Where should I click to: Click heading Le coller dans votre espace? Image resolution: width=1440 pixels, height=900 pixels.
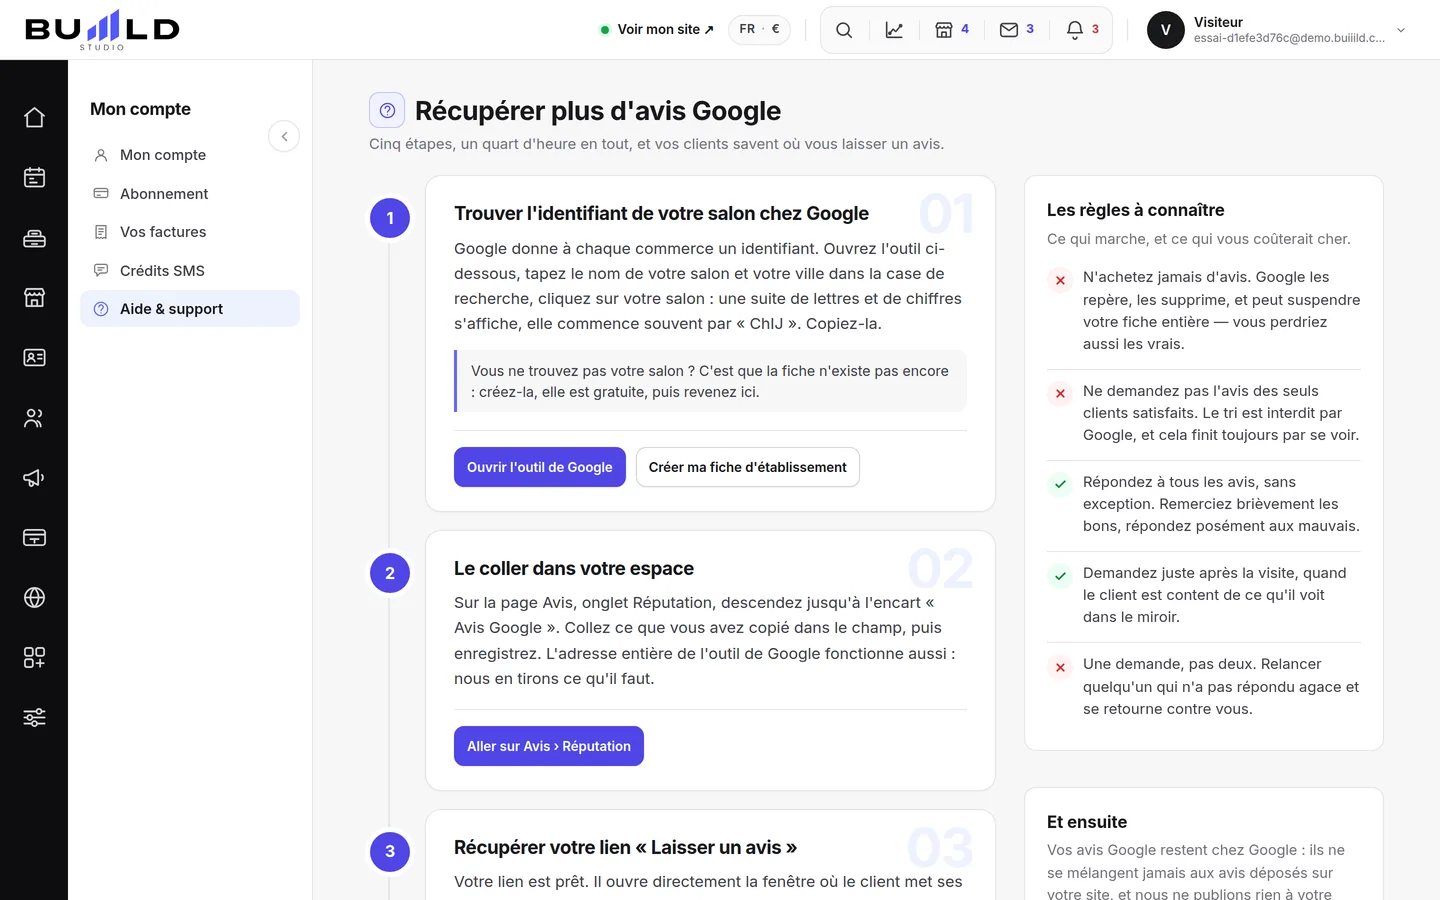pos(574,569)
